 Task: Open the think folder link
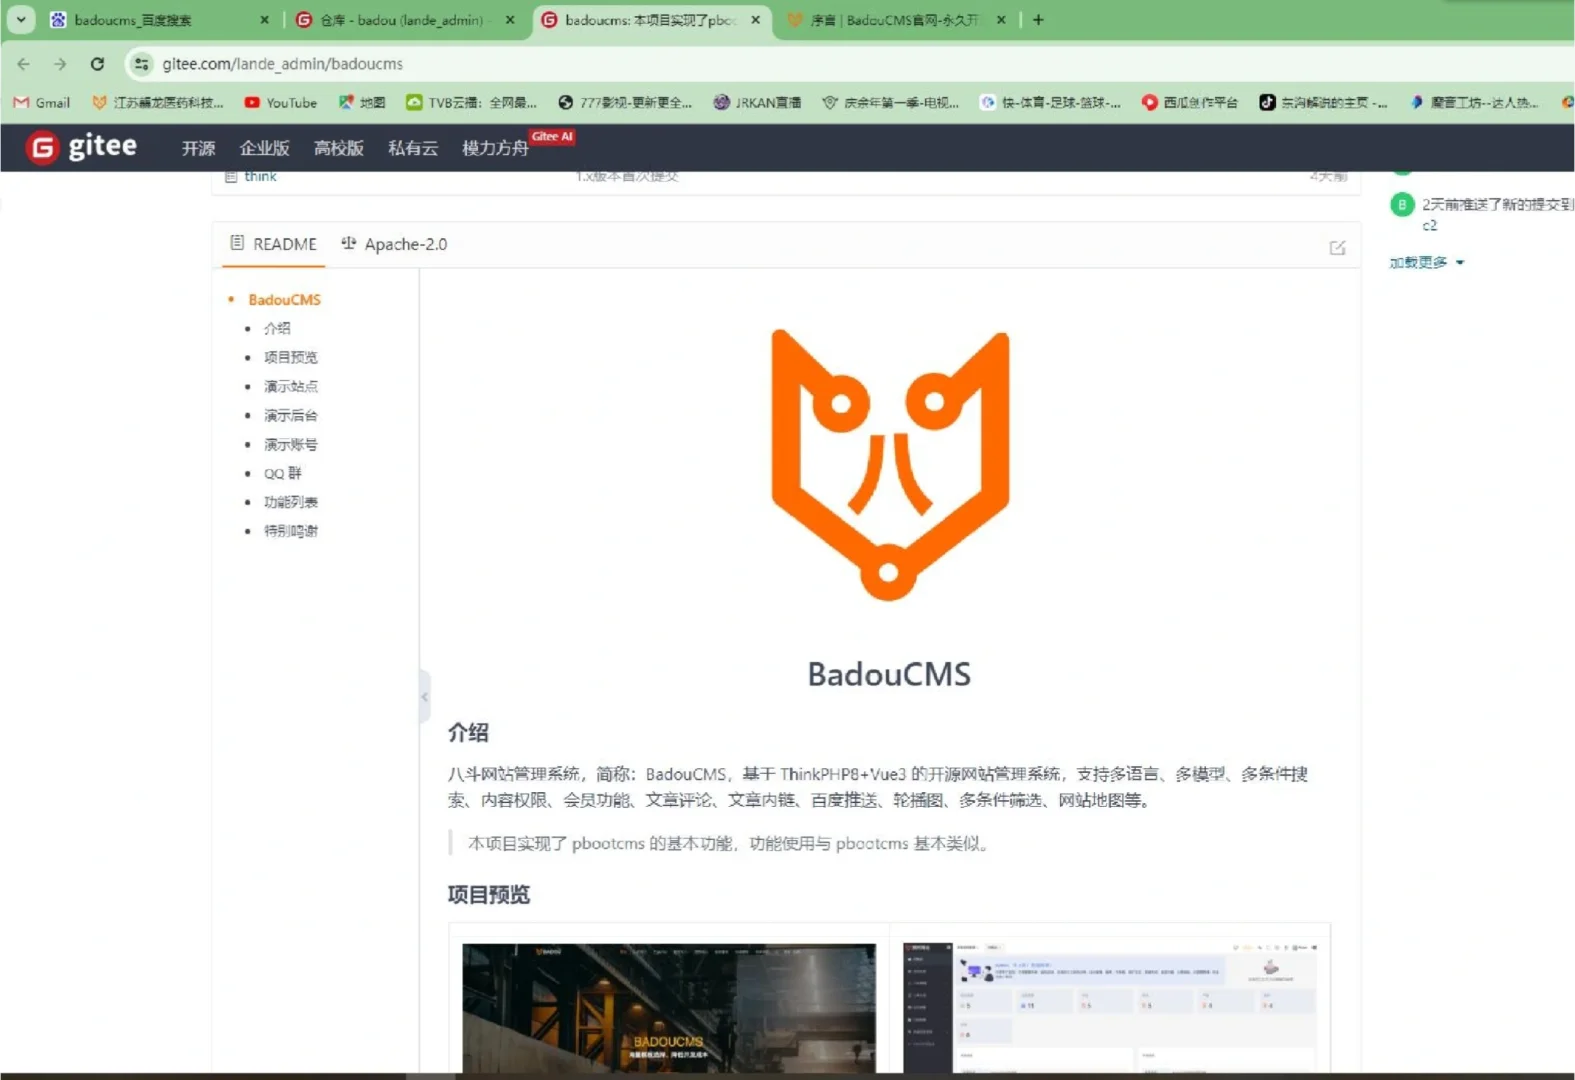point(260,176)
